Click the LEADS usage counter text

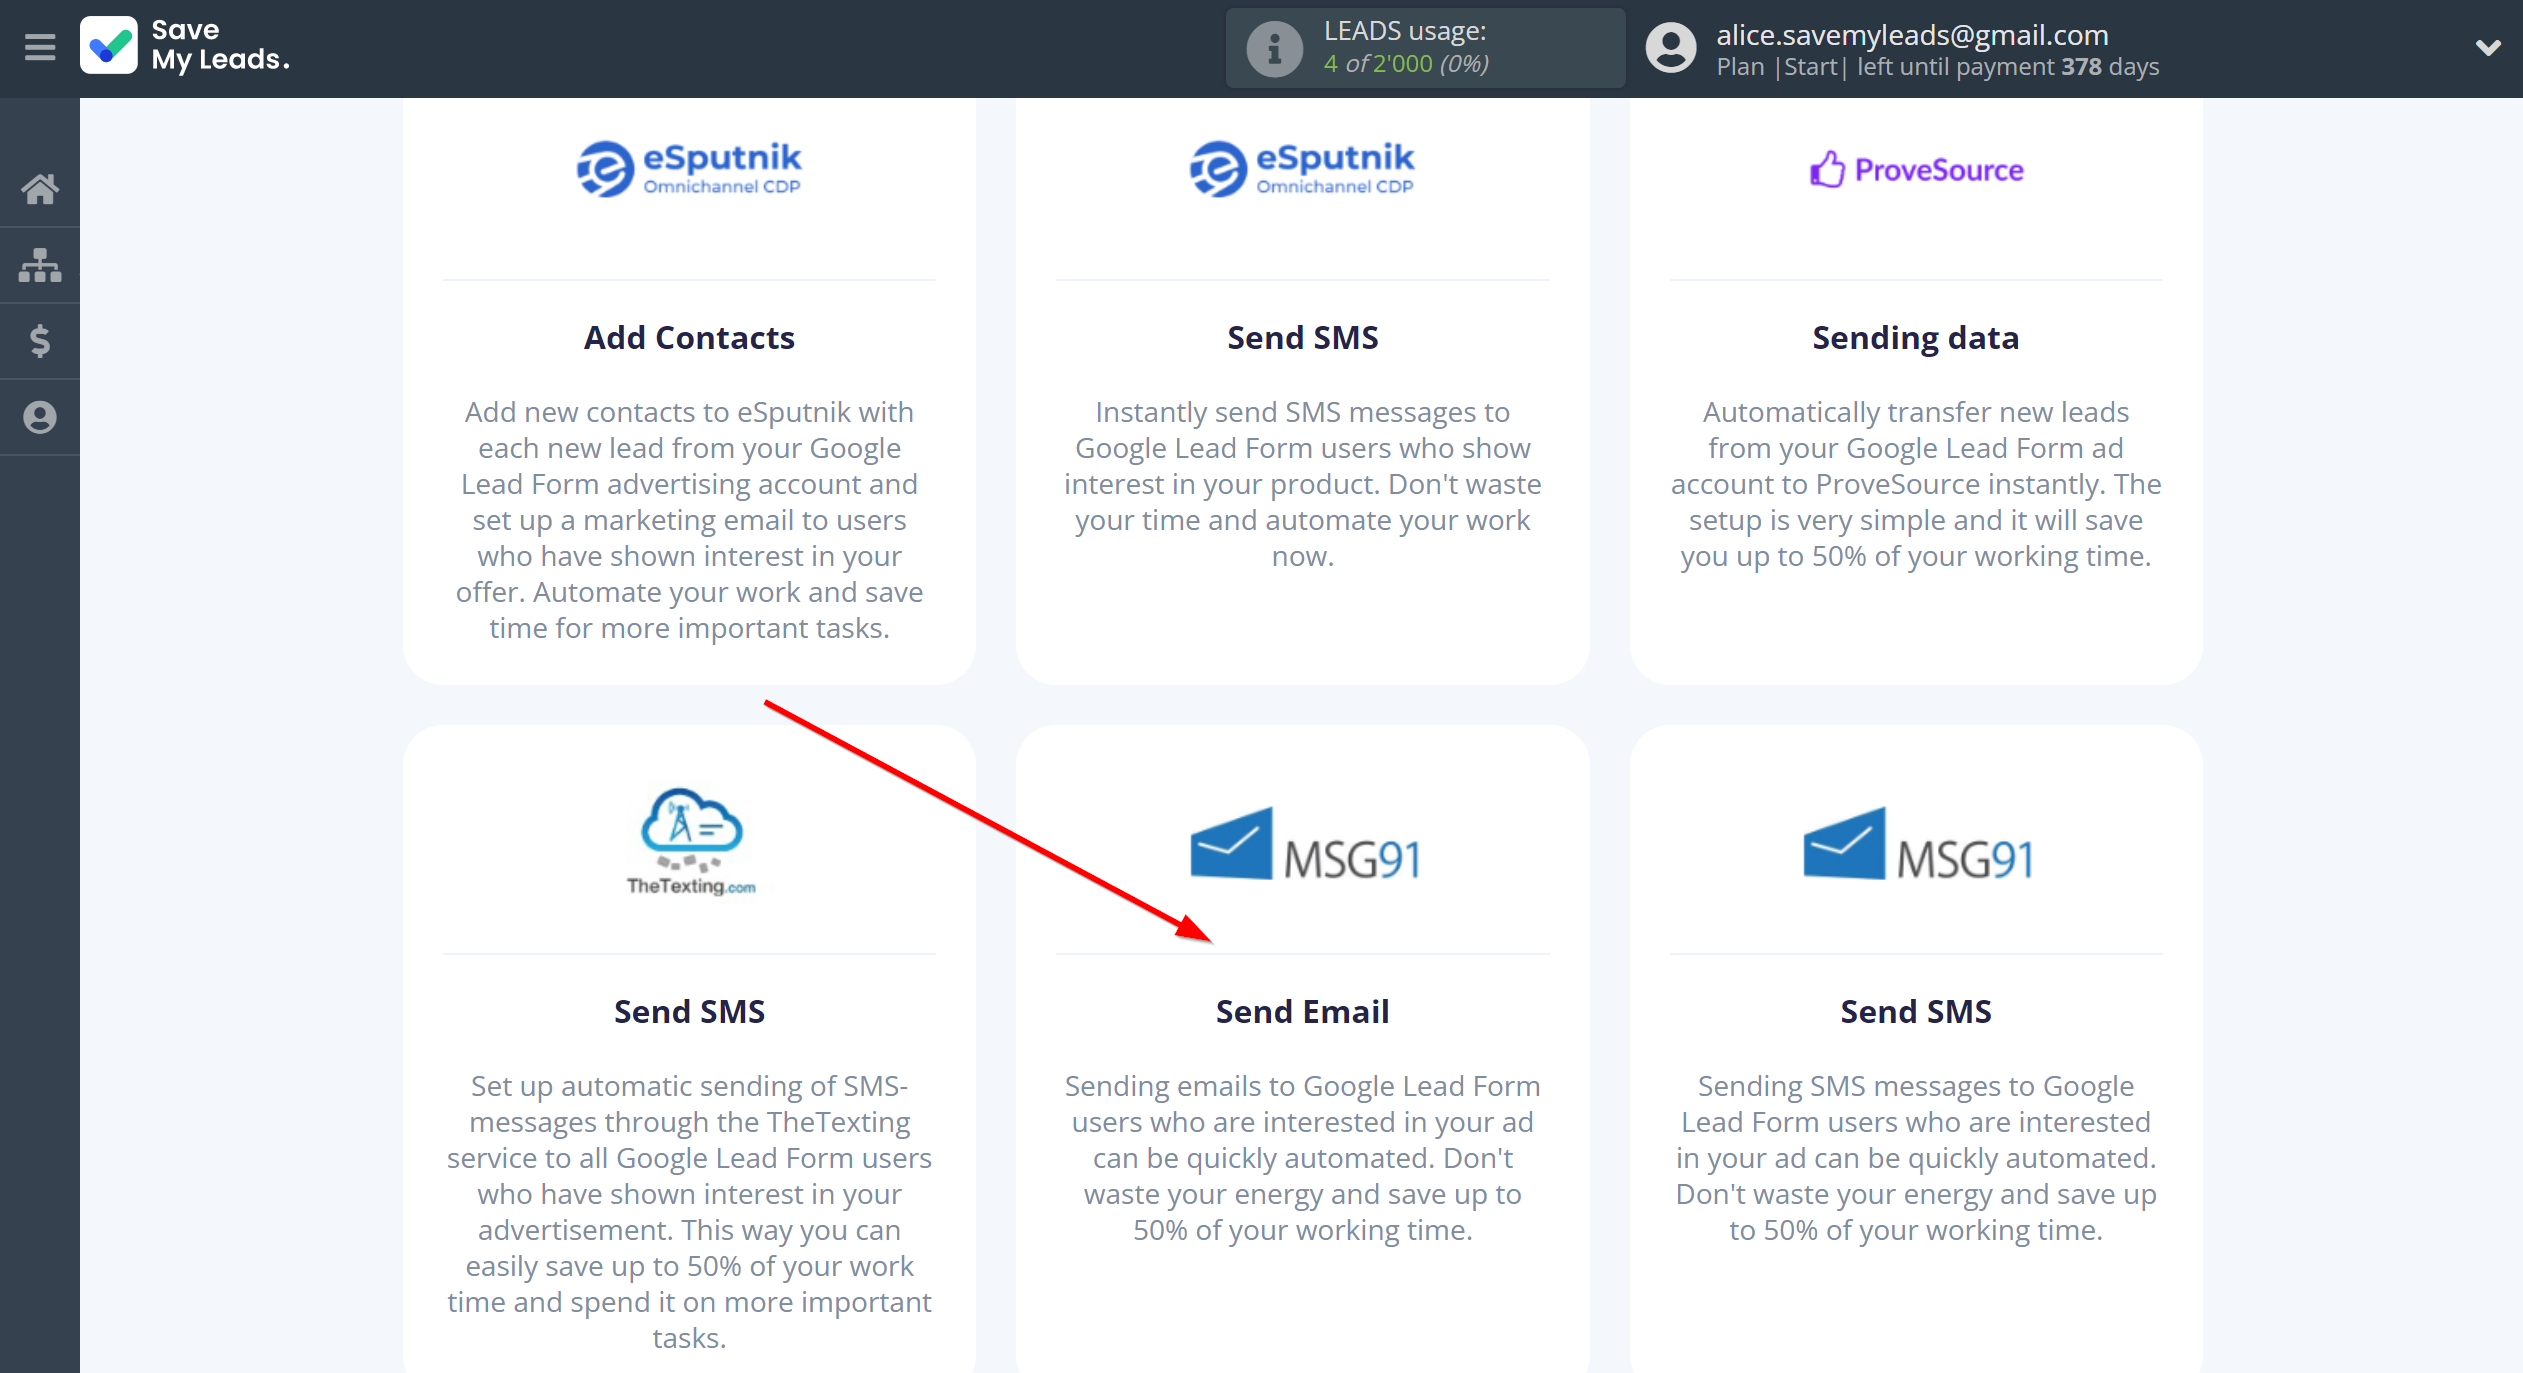pos(1406,64)
